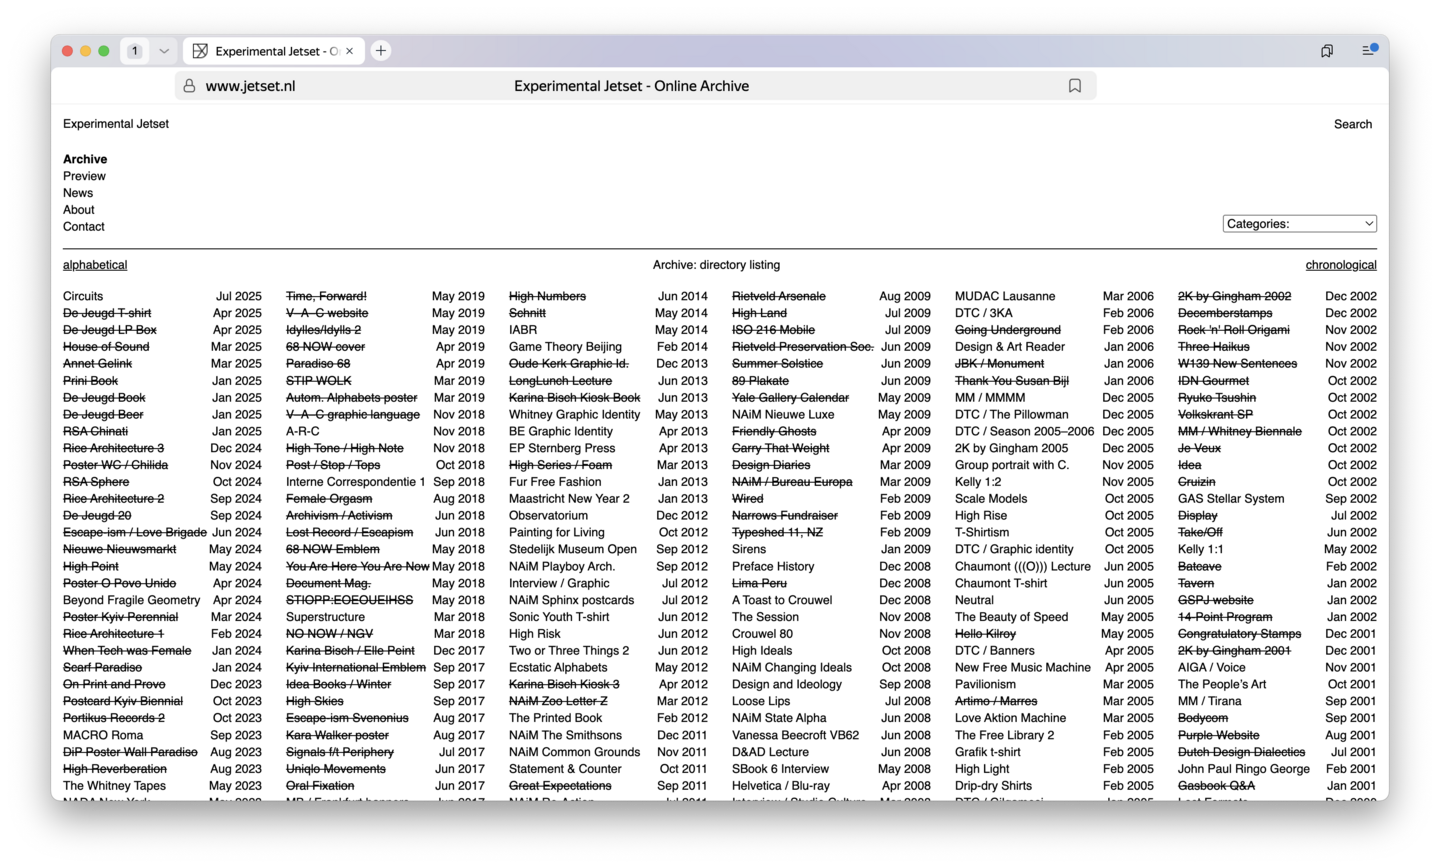
Task: Navigate to News
Action: (78, 193)
